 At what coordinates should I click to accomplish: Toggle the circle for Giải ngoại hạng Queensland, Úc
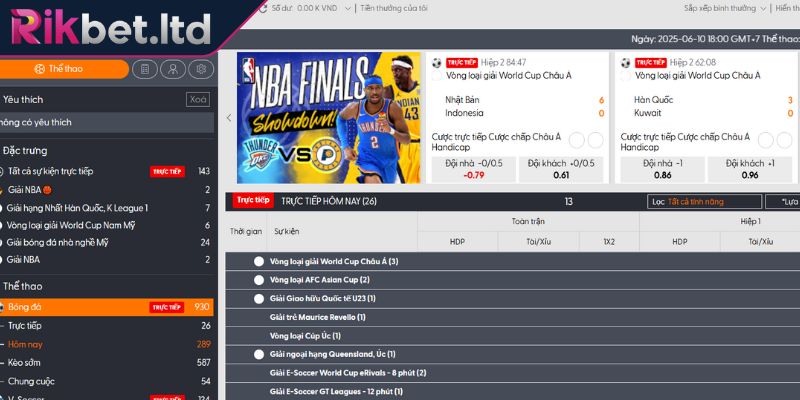[x=259, y=354]
